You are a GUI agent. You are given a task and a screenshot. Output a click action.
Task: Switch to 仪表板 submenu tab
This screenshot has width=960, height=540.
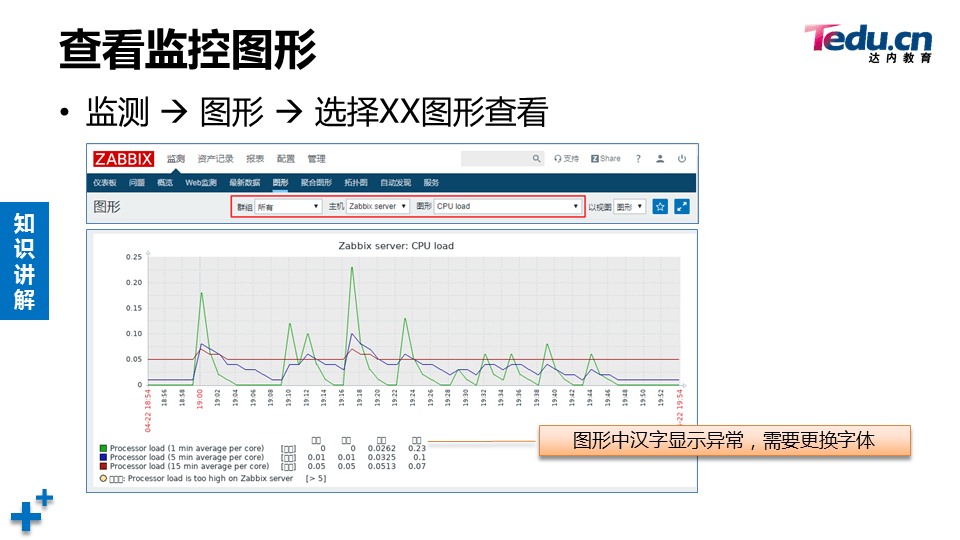pos(105,182)
